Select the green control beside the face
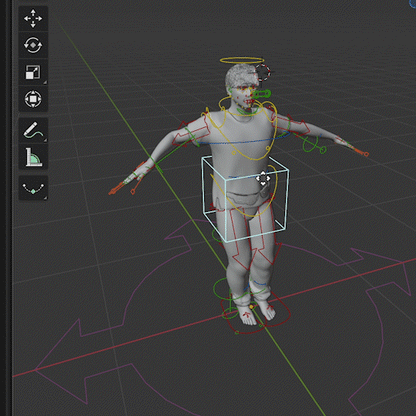 coord(261,94)
